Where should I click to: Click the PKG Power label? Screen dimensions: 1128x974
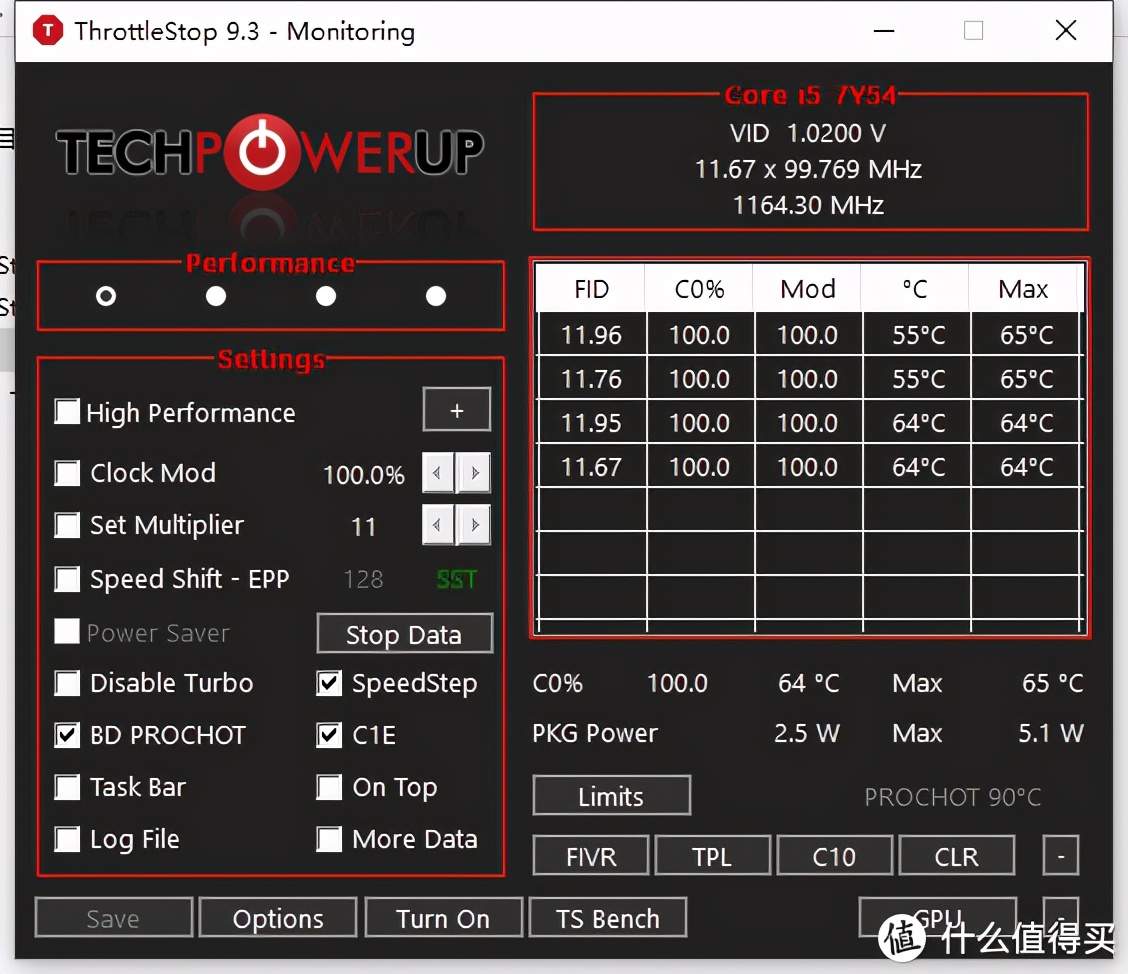[x=595, y=733]
